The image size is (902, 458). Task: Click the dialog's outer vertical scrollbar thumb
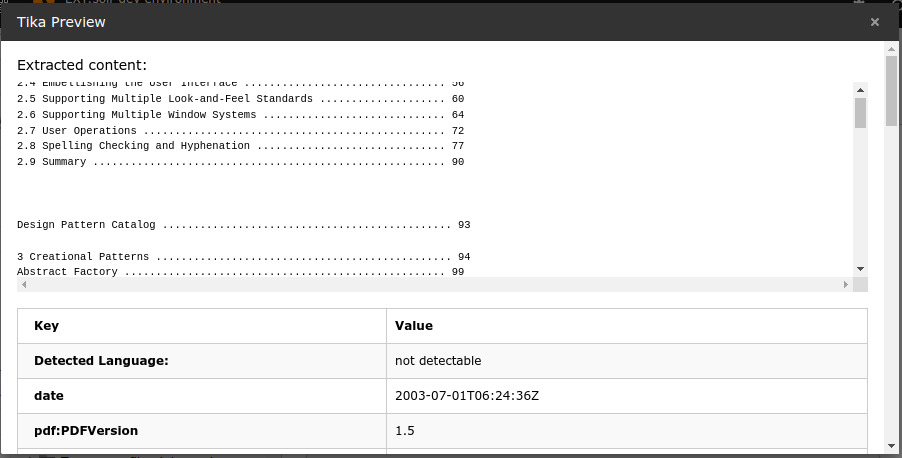coord(891,90)
